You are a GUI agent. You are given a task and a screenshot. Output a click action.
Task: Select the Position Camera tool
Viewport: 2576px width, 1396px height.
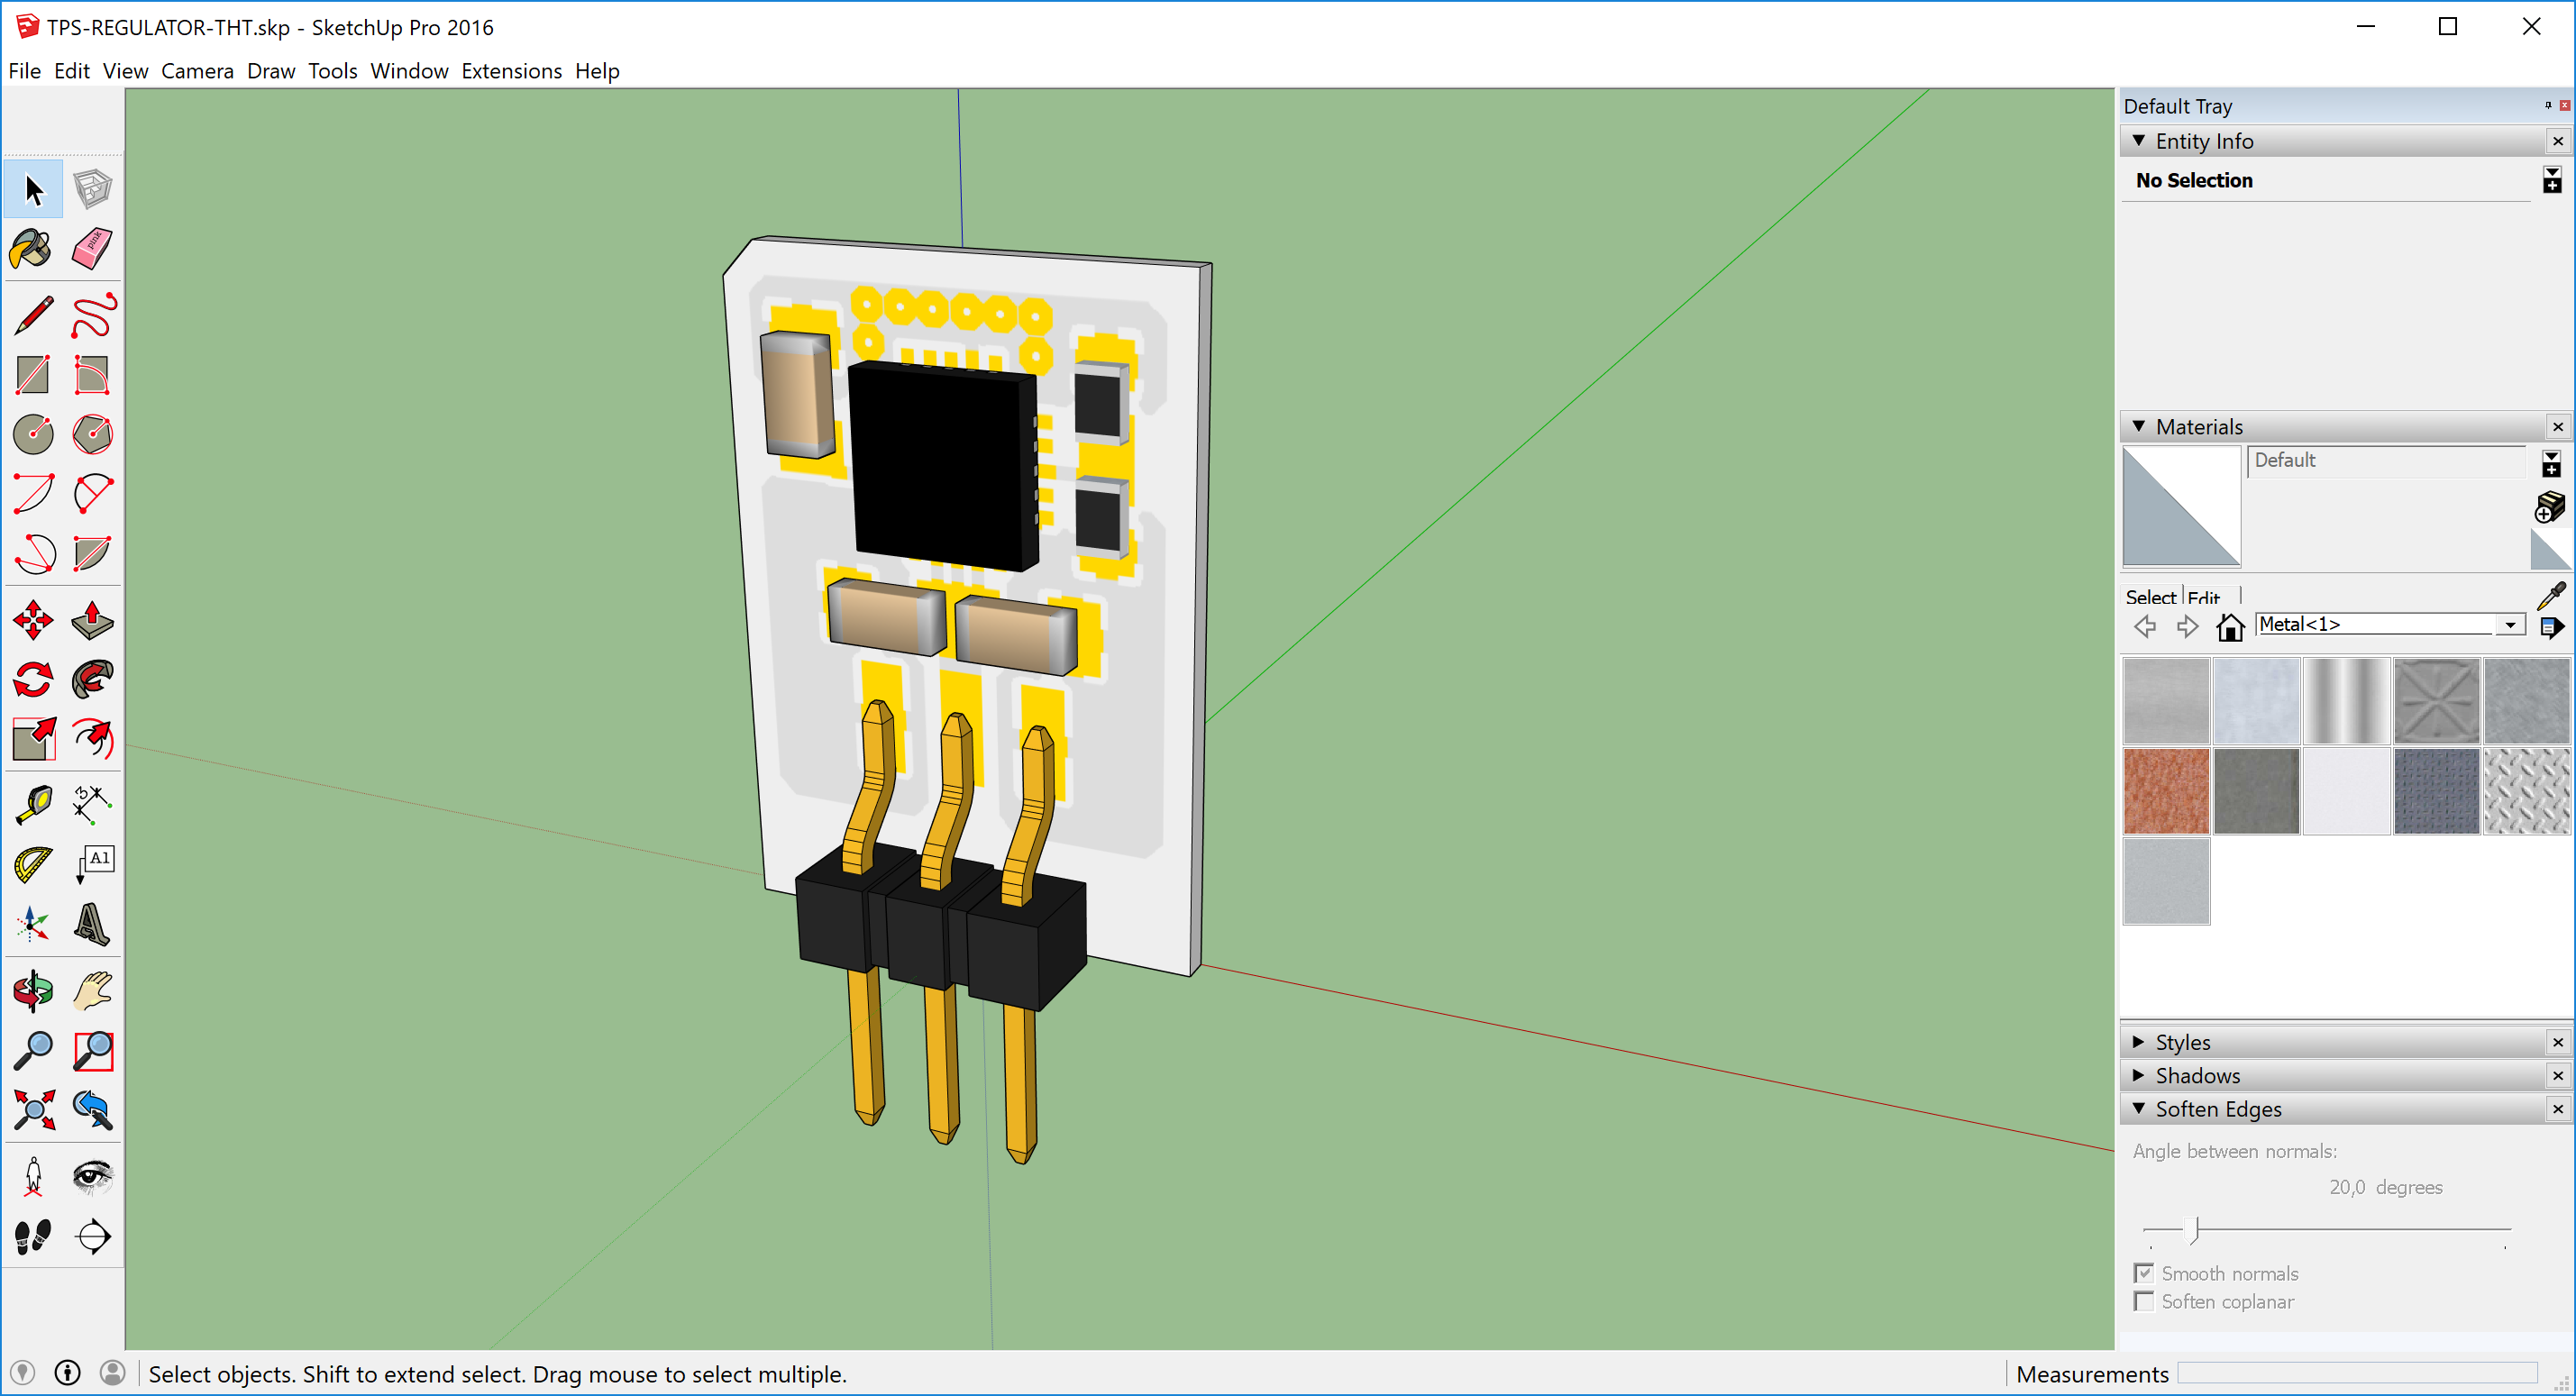click(x=33, y=1176)
